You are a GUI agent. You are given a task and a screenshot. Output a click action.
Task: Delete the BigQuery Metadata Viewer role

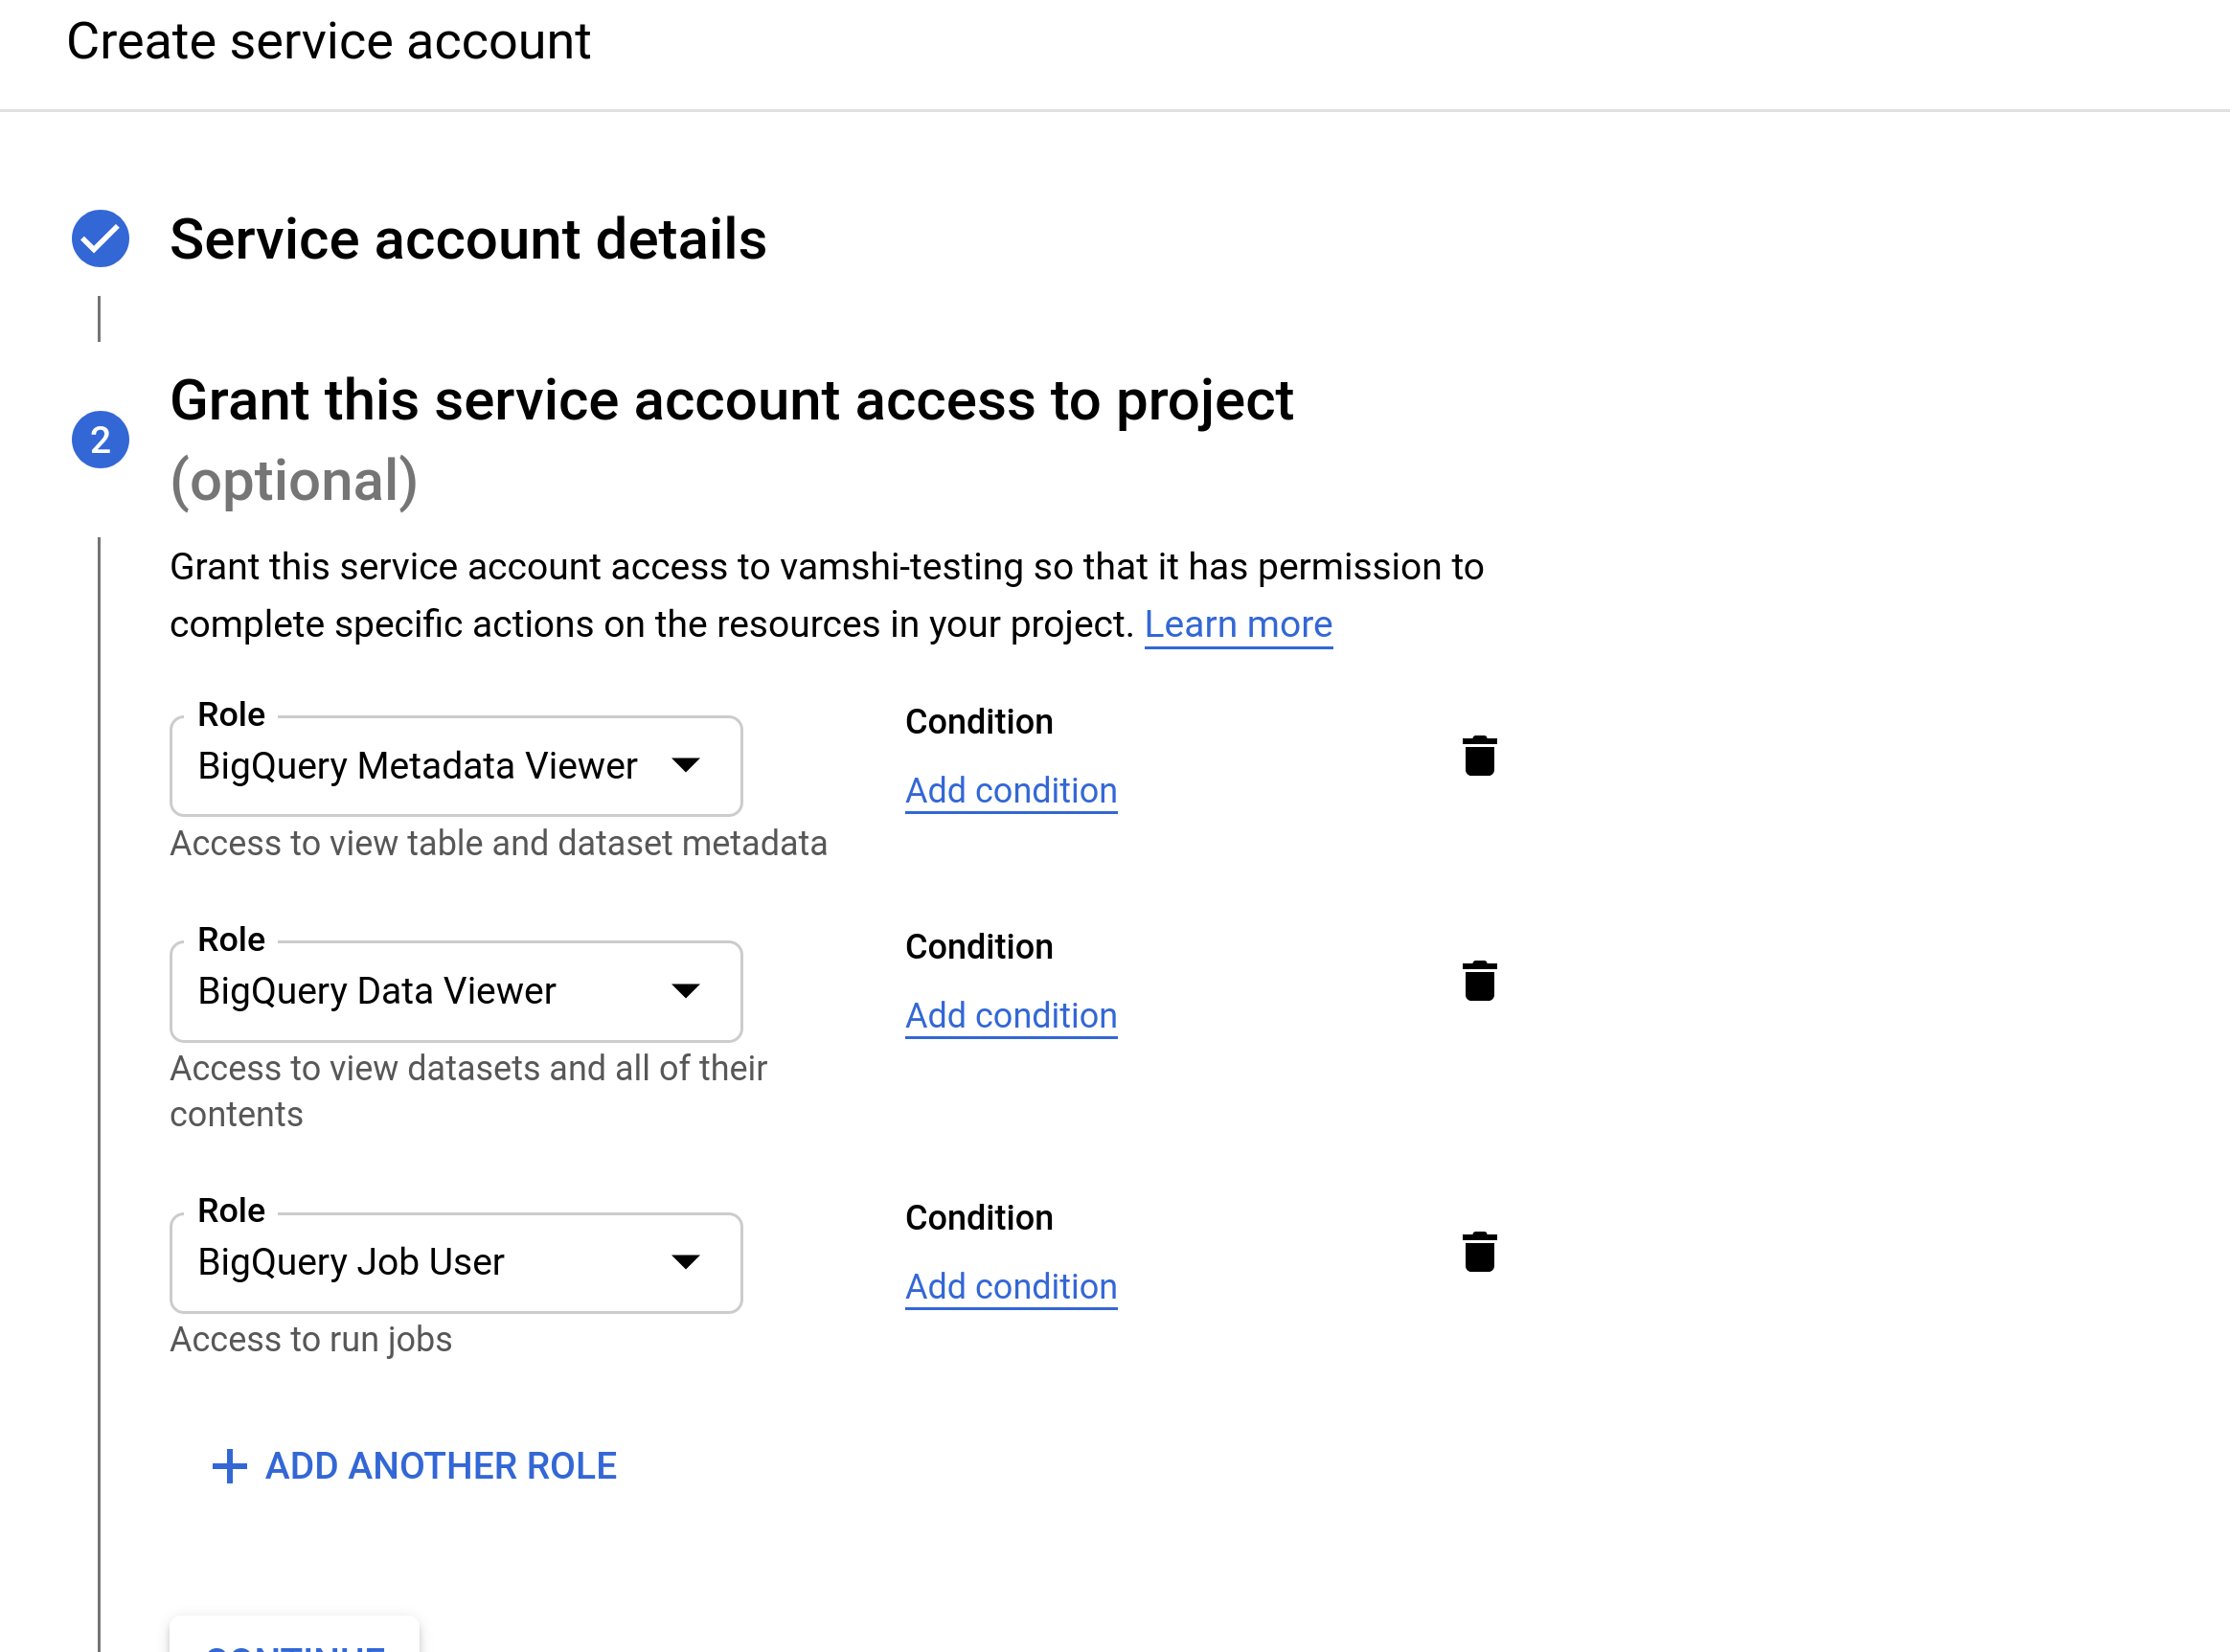(1480, 757)
